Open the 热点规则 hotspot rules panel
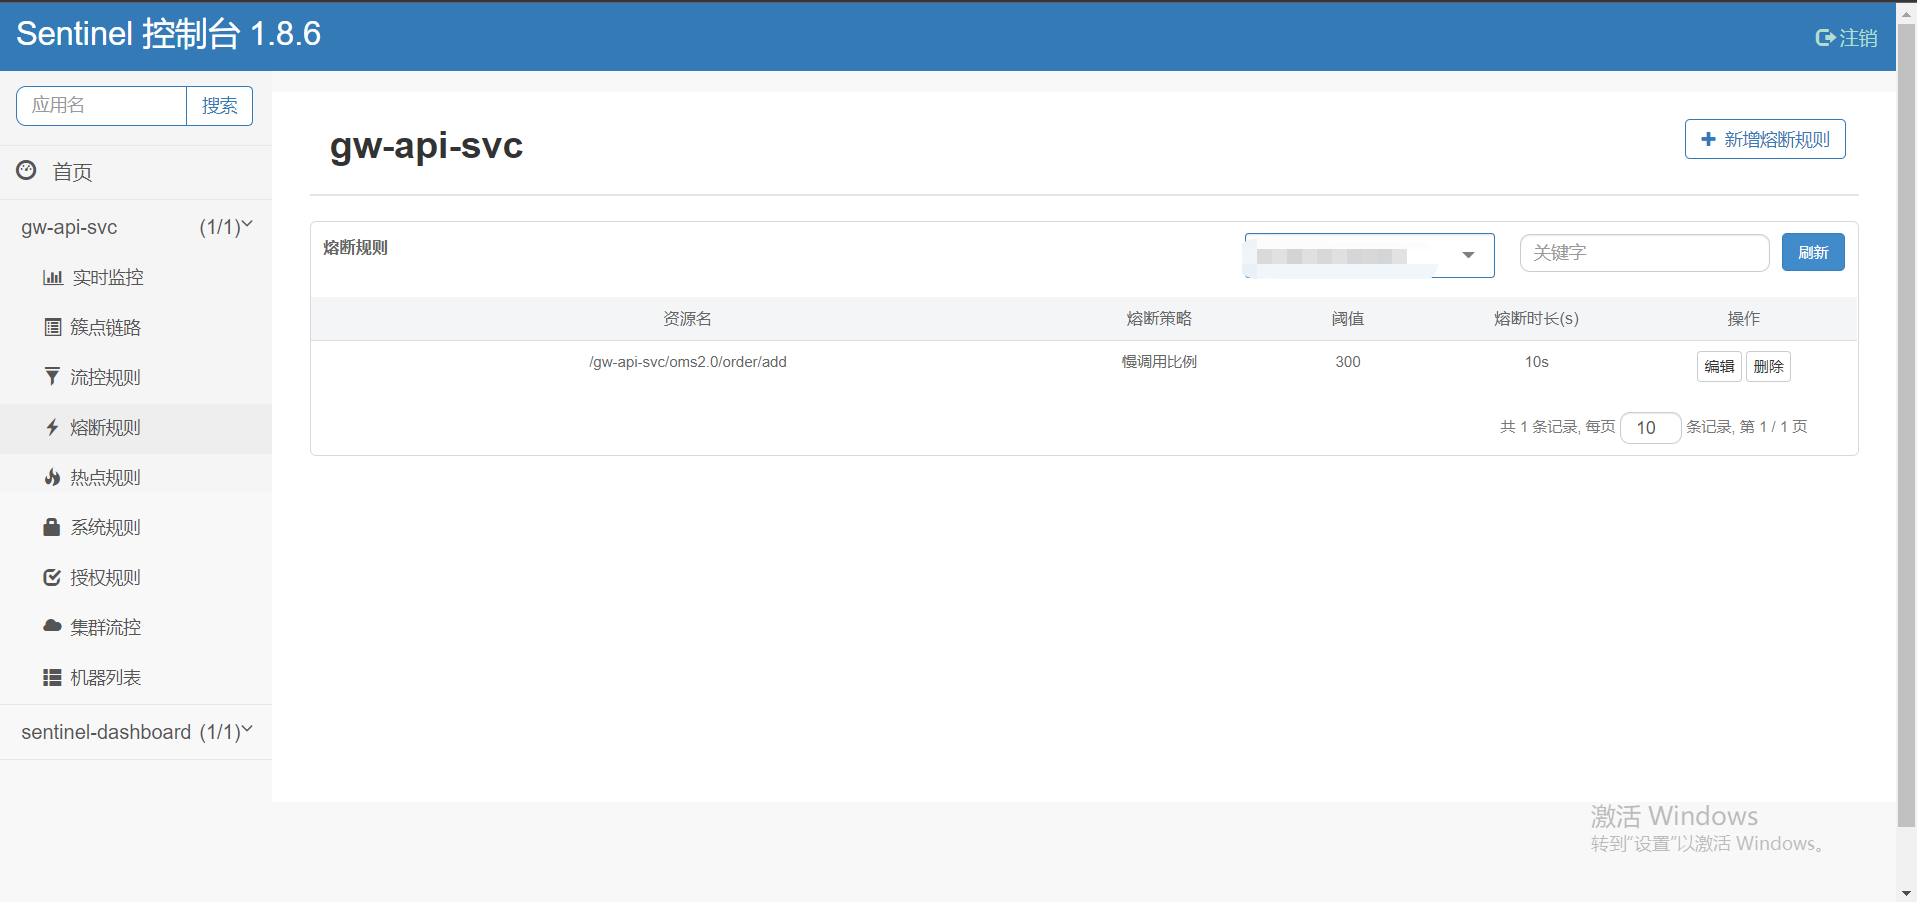This screenshot has width=1917, height=902. coord(104,477)
